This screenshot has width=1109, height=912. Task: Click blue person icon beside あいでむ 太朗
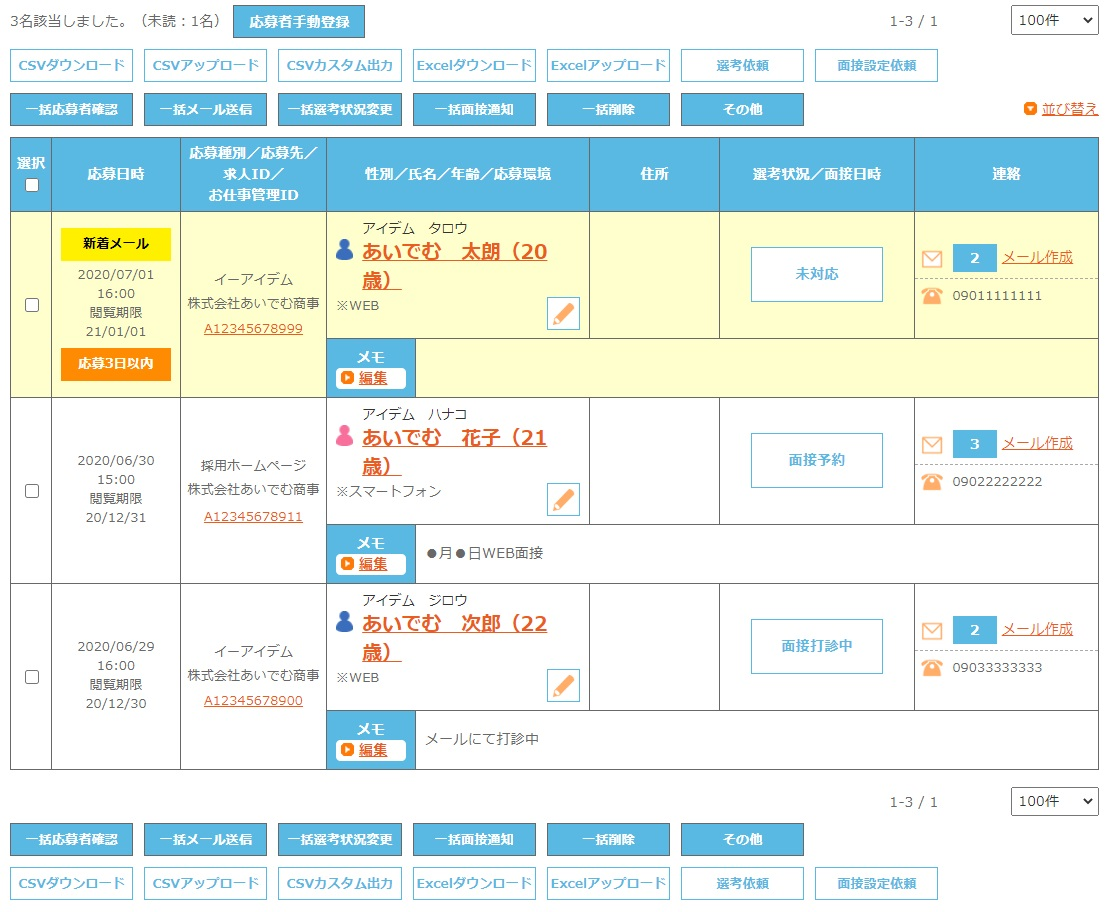click(x=345, y=250)
